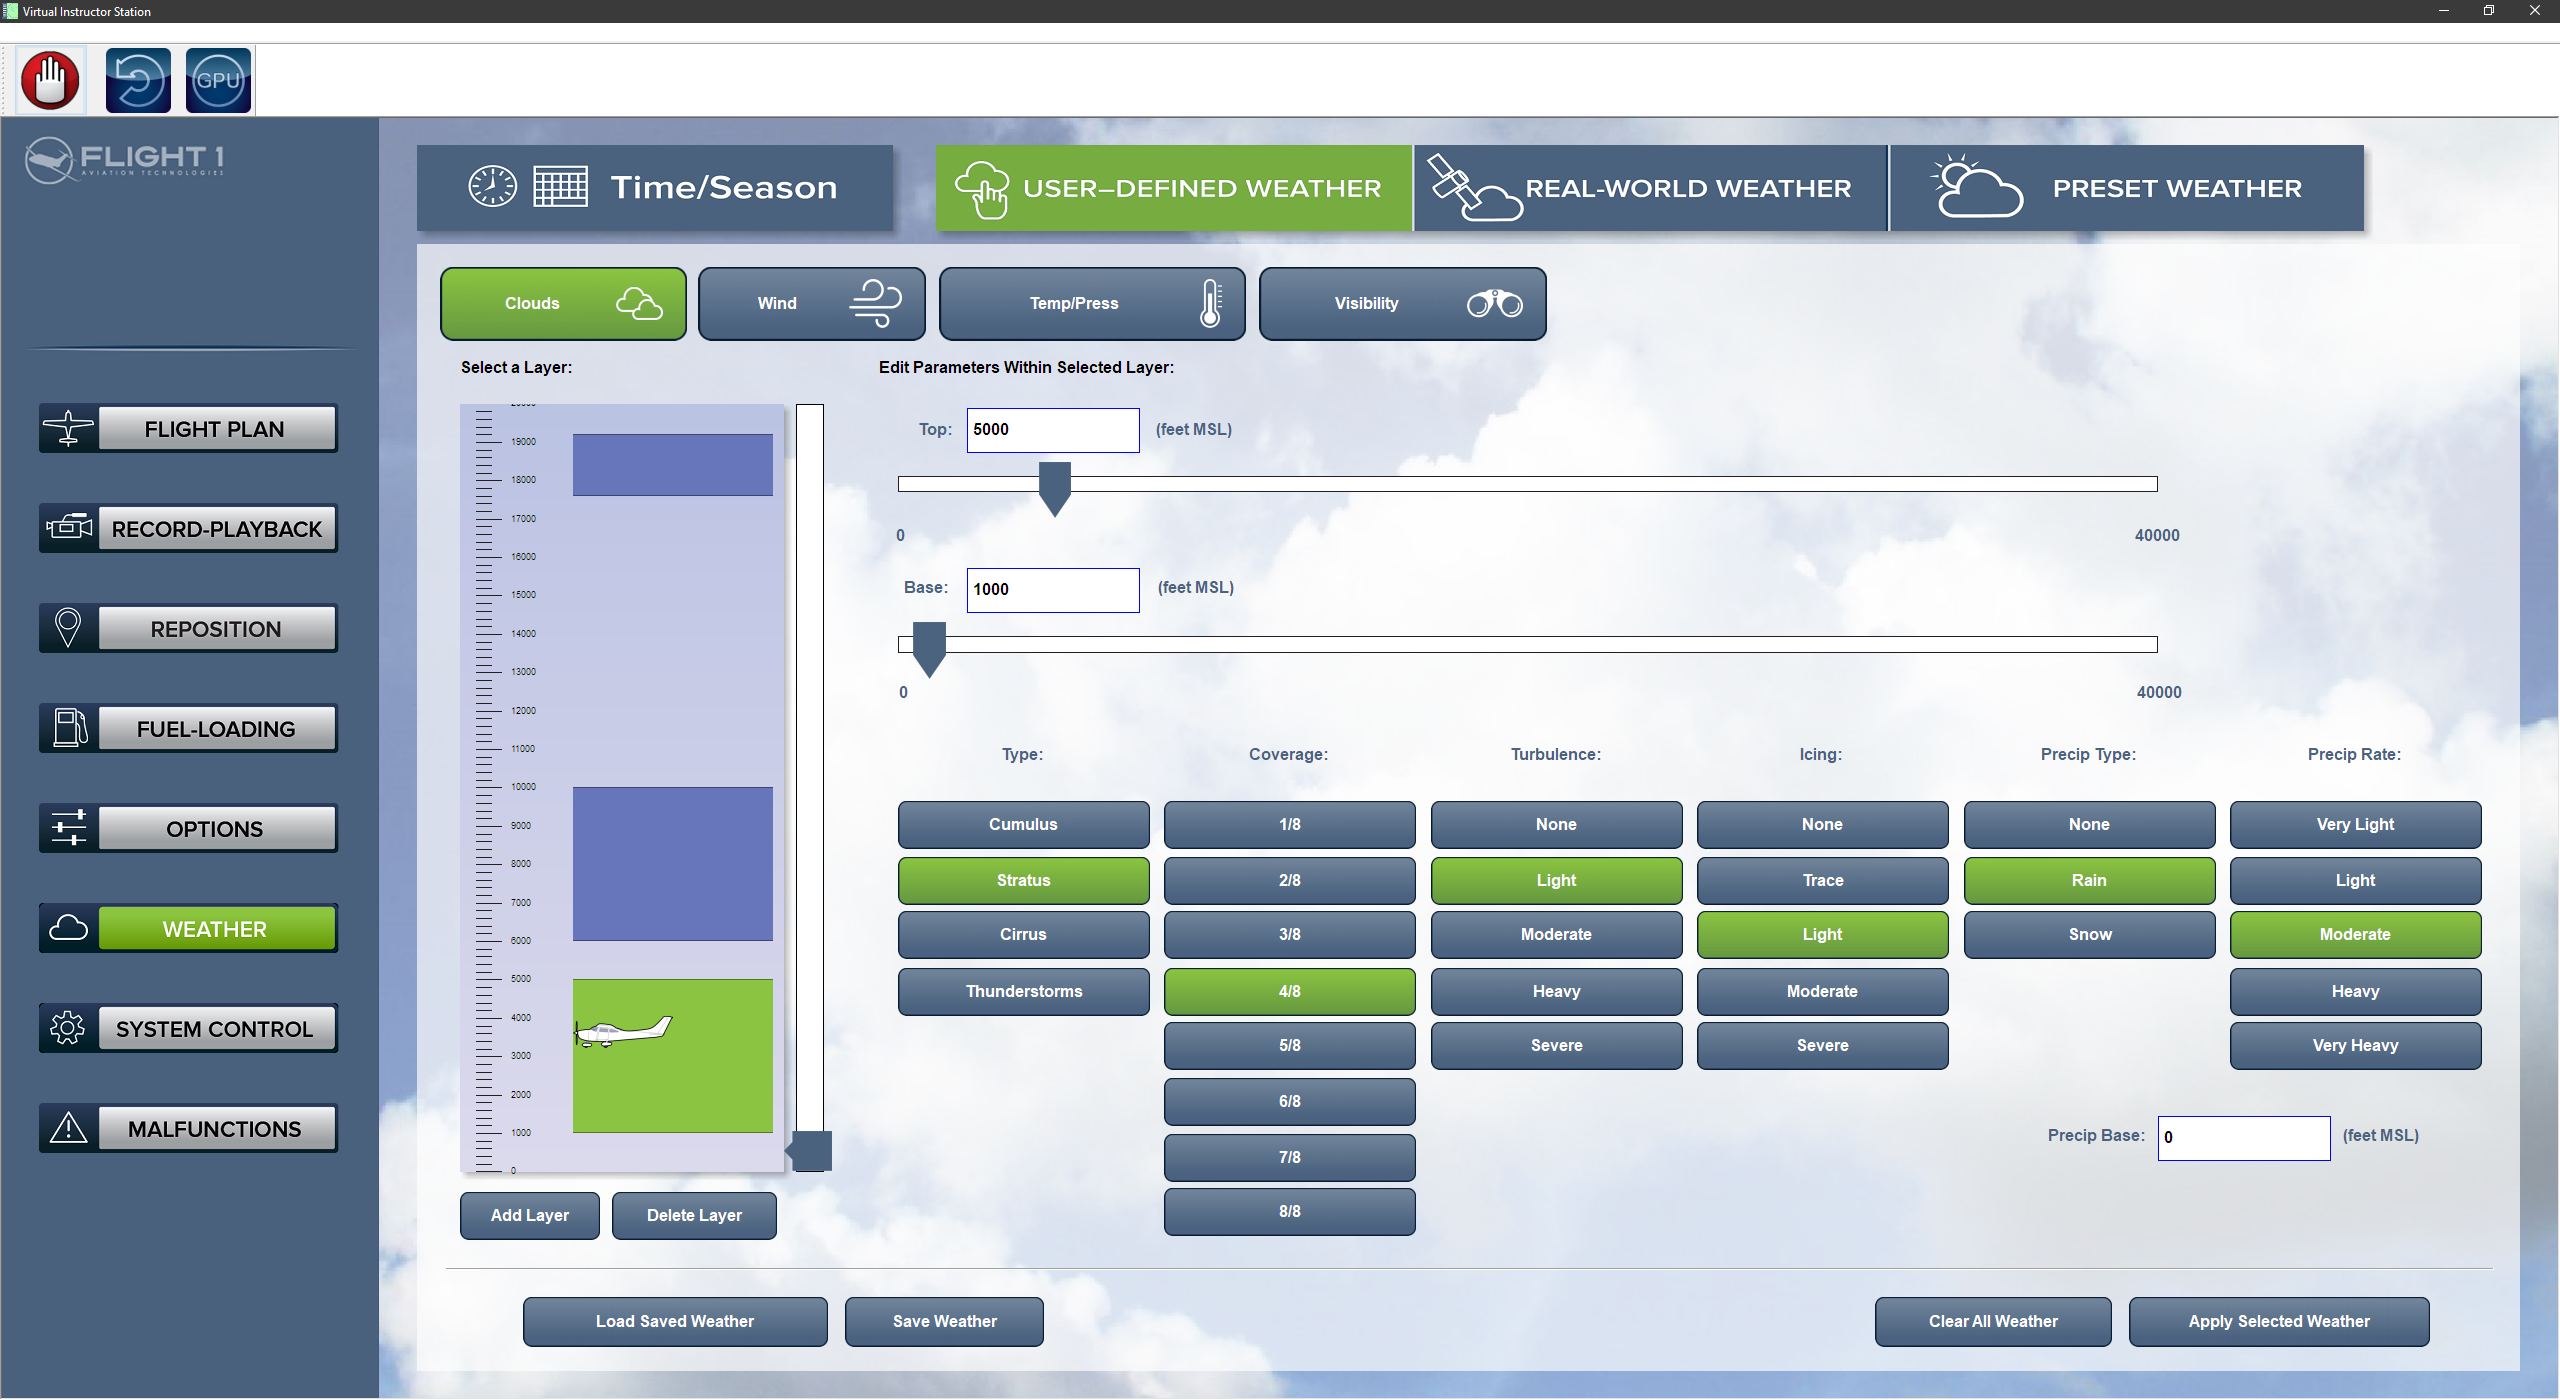The height and width of the screenshot is (1400, 2560).
Task: Click the Add Layer button
Action: [529, 1215]
